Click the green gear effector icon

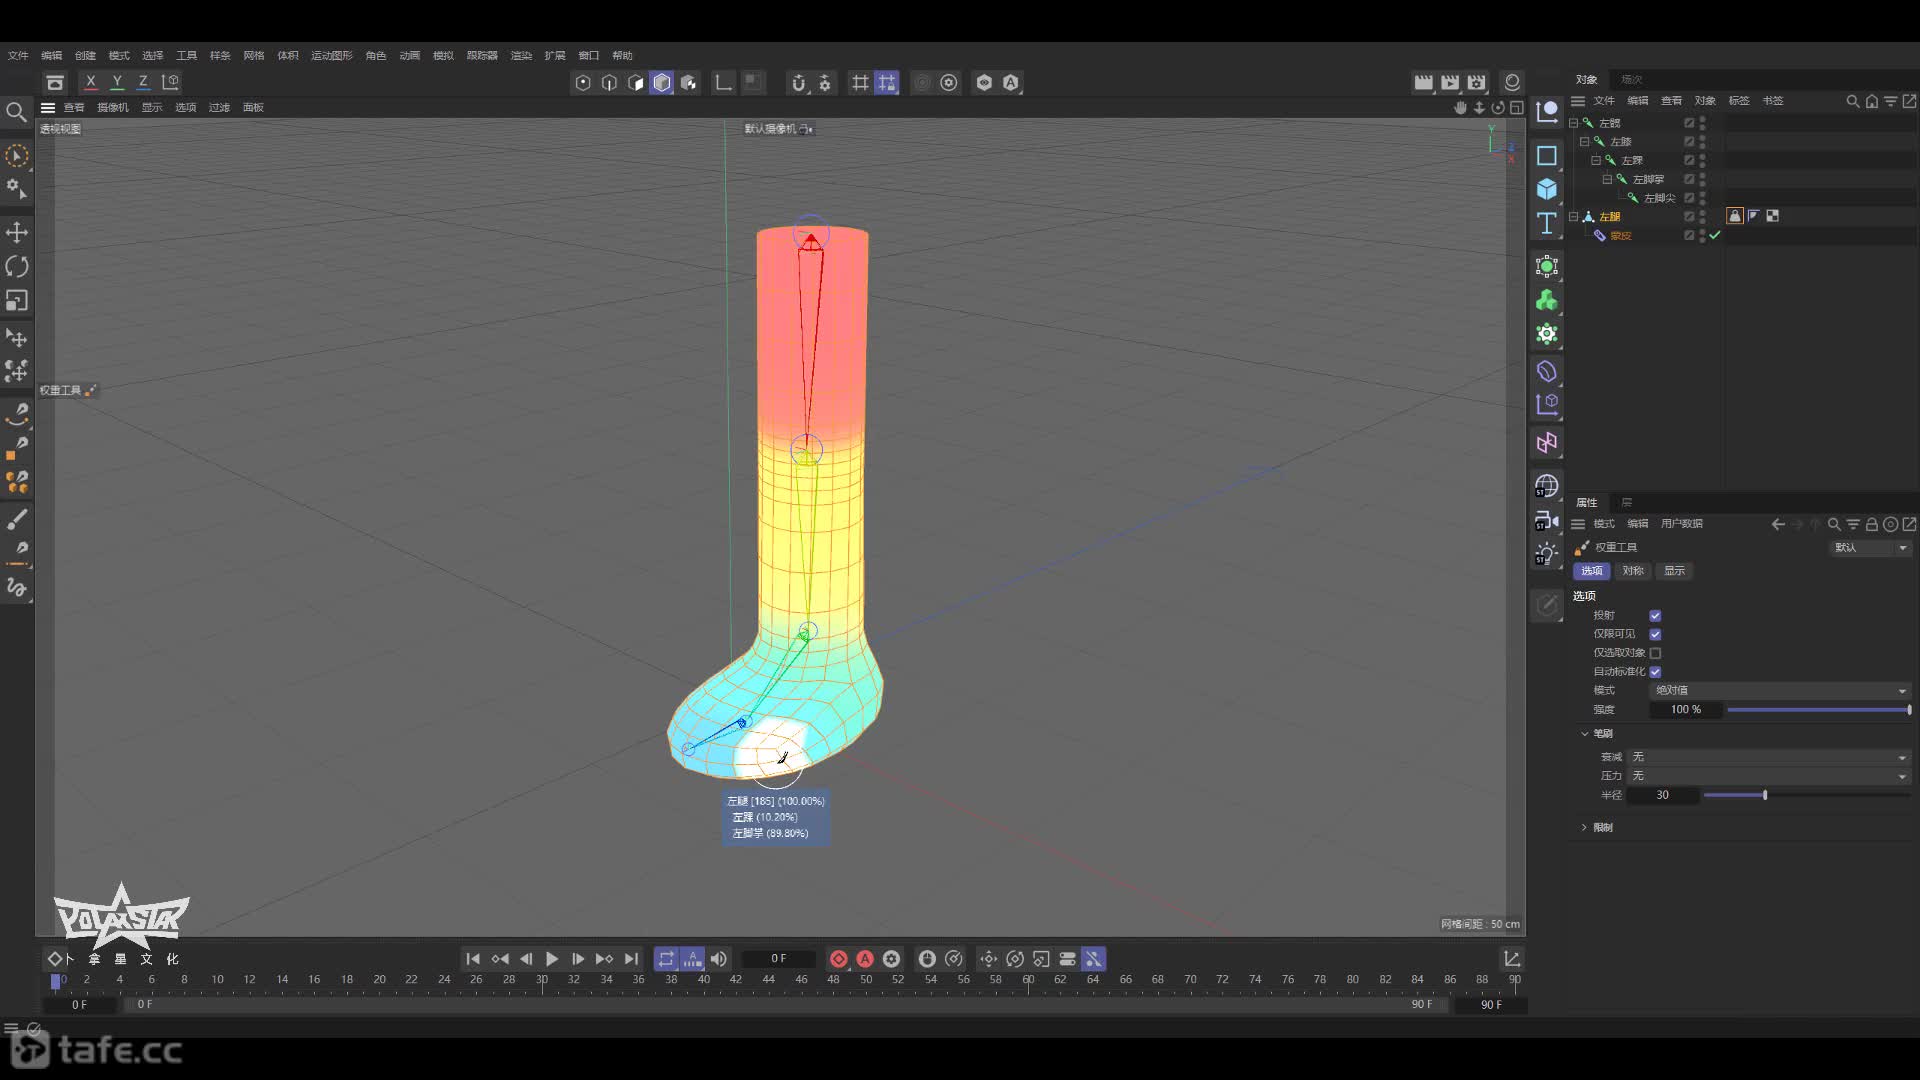pos(1547,334)
